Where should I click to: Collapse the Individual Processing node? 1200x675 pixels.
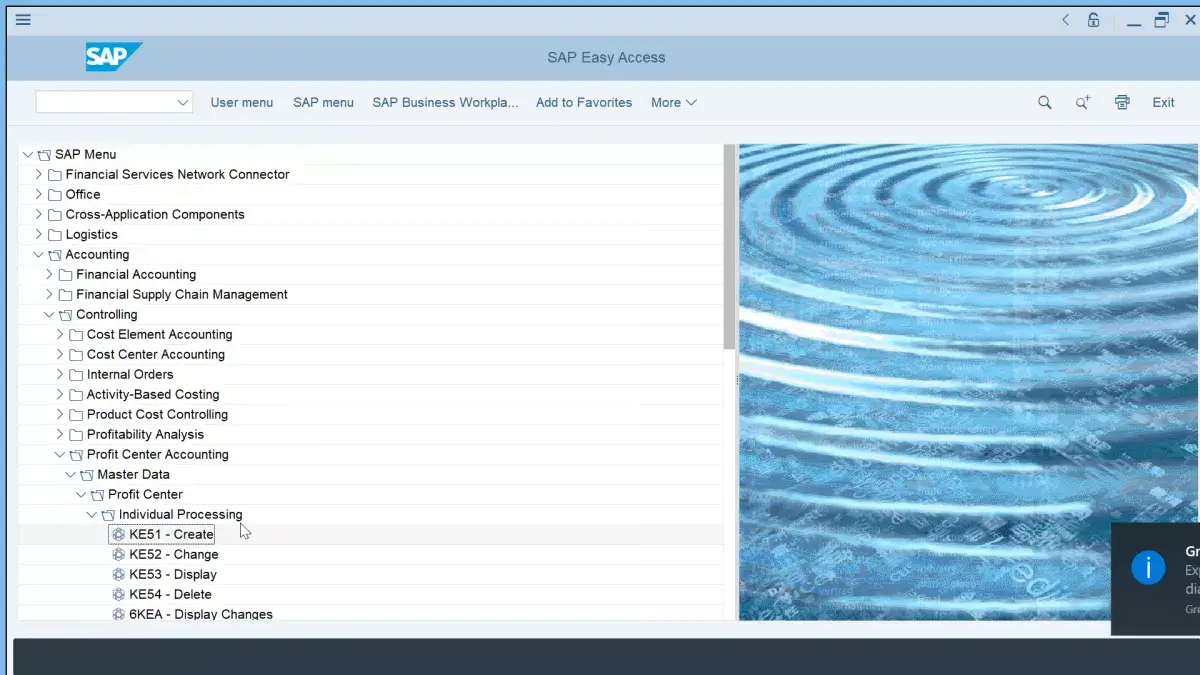(x=92, y=514)
